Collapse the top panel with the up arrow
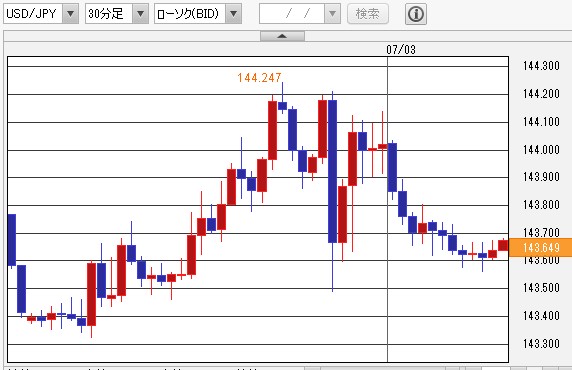Screen dimensions: 572x370 [x=282, y=36]
